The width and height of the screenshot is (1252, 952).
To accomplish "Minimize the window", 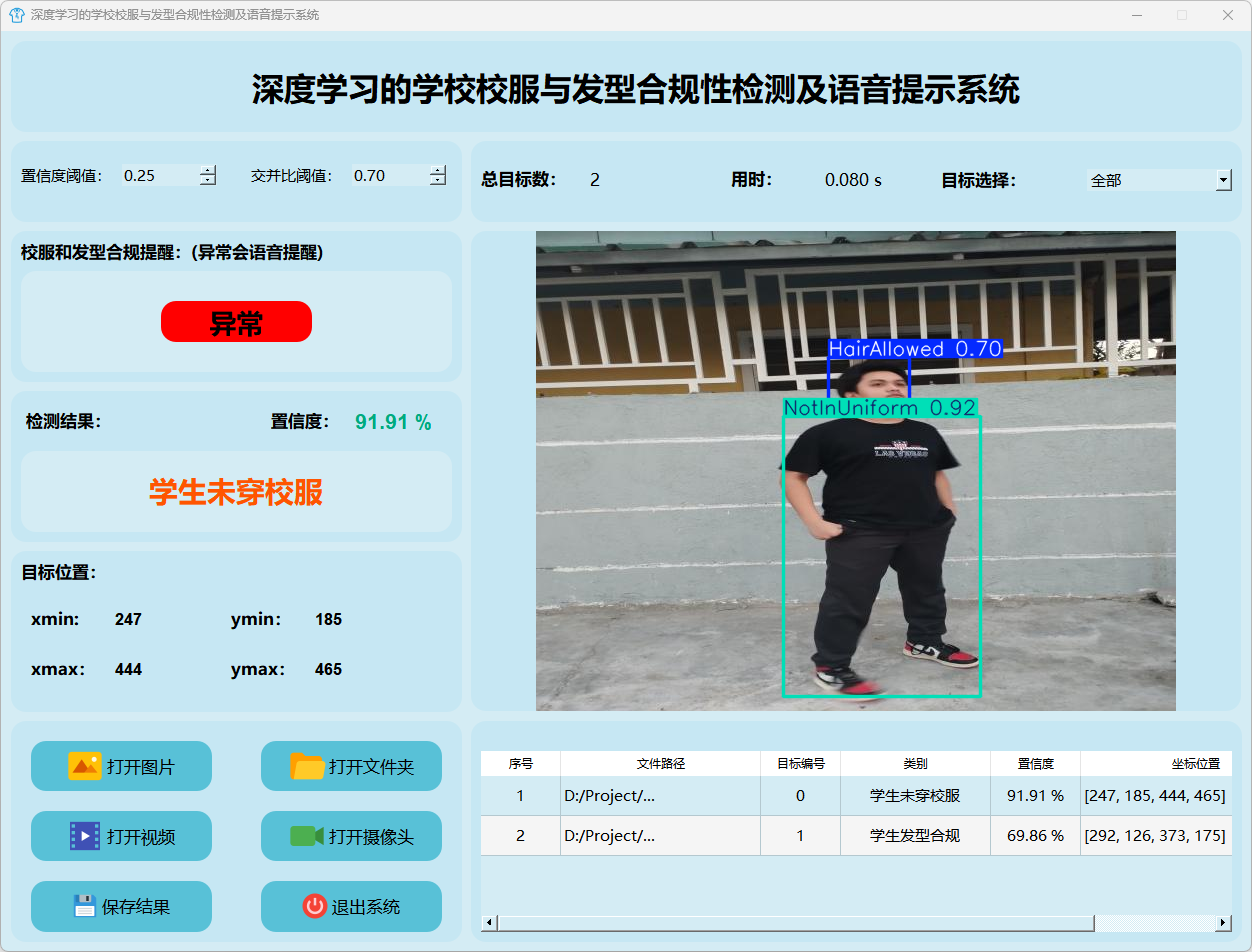I will 1137,15.
